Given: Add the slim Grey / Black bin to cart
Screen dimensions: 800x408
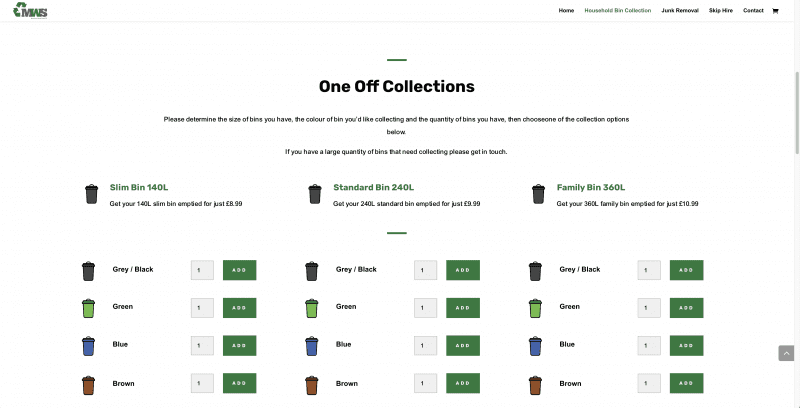Looking at the screenshot, I should [239, 270].
